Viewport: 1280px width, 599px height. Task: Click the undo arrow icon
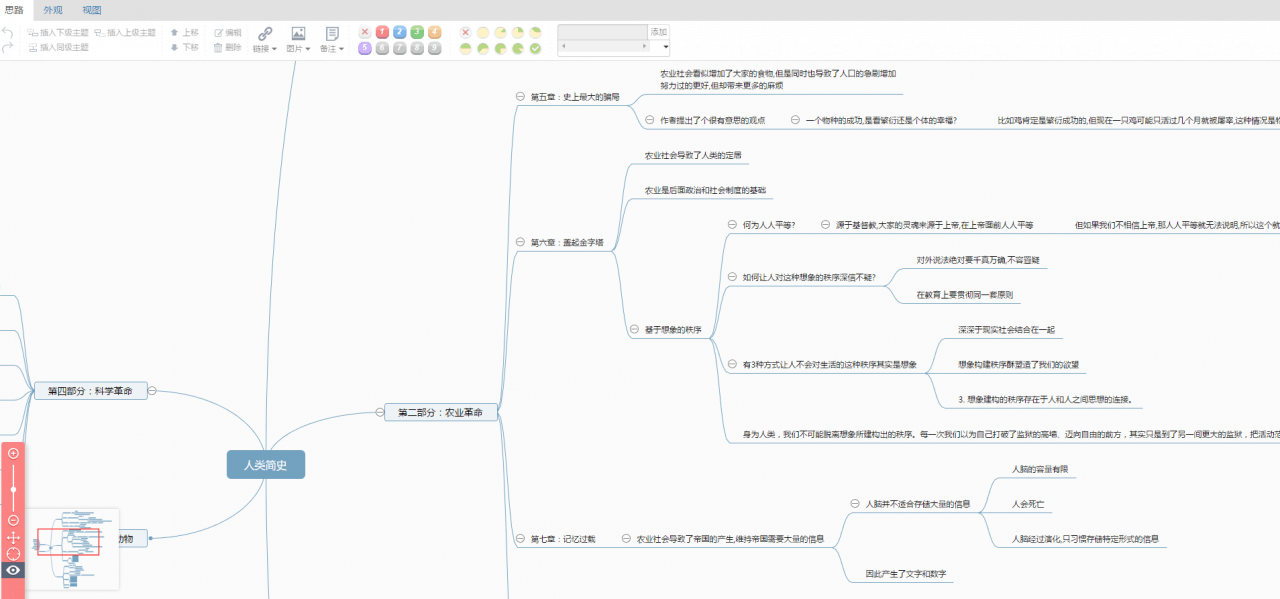[8, 32]
